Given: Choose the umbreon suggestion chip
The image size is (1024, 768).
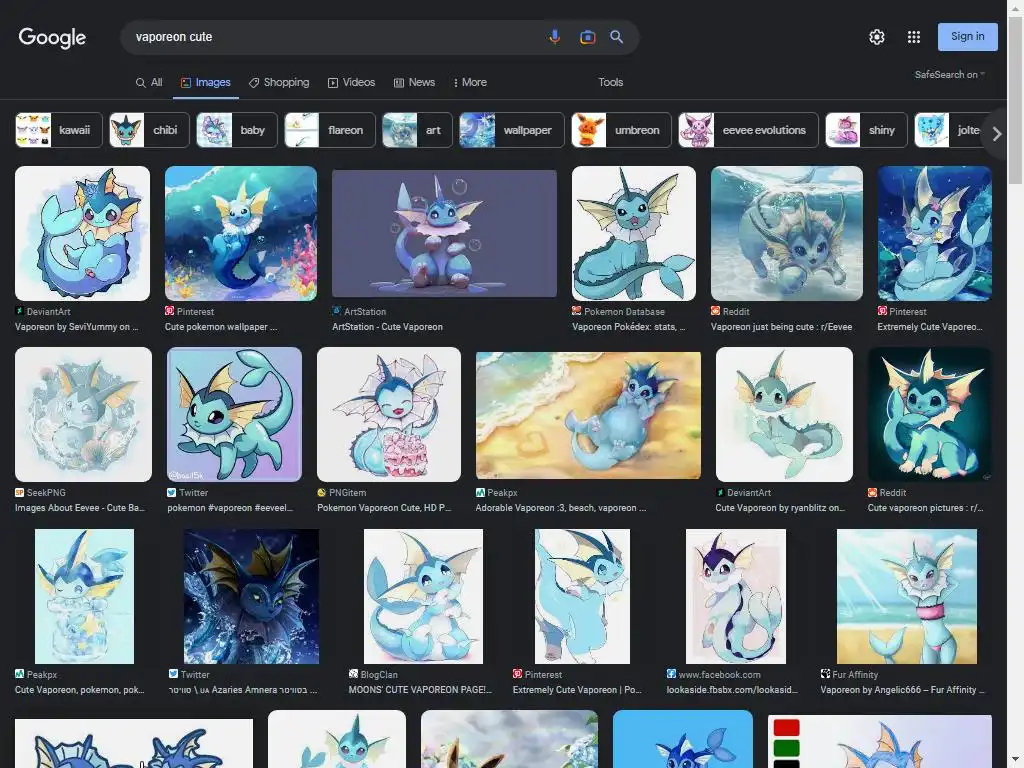Looking at the screenshot, I should click(x=621, y=130).
